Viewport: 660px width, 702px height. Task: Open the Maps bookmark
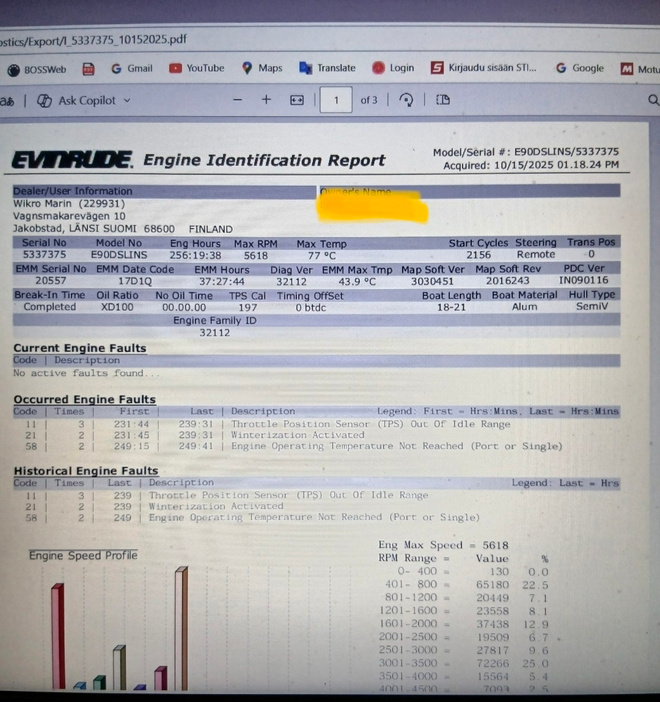[262, 68]
